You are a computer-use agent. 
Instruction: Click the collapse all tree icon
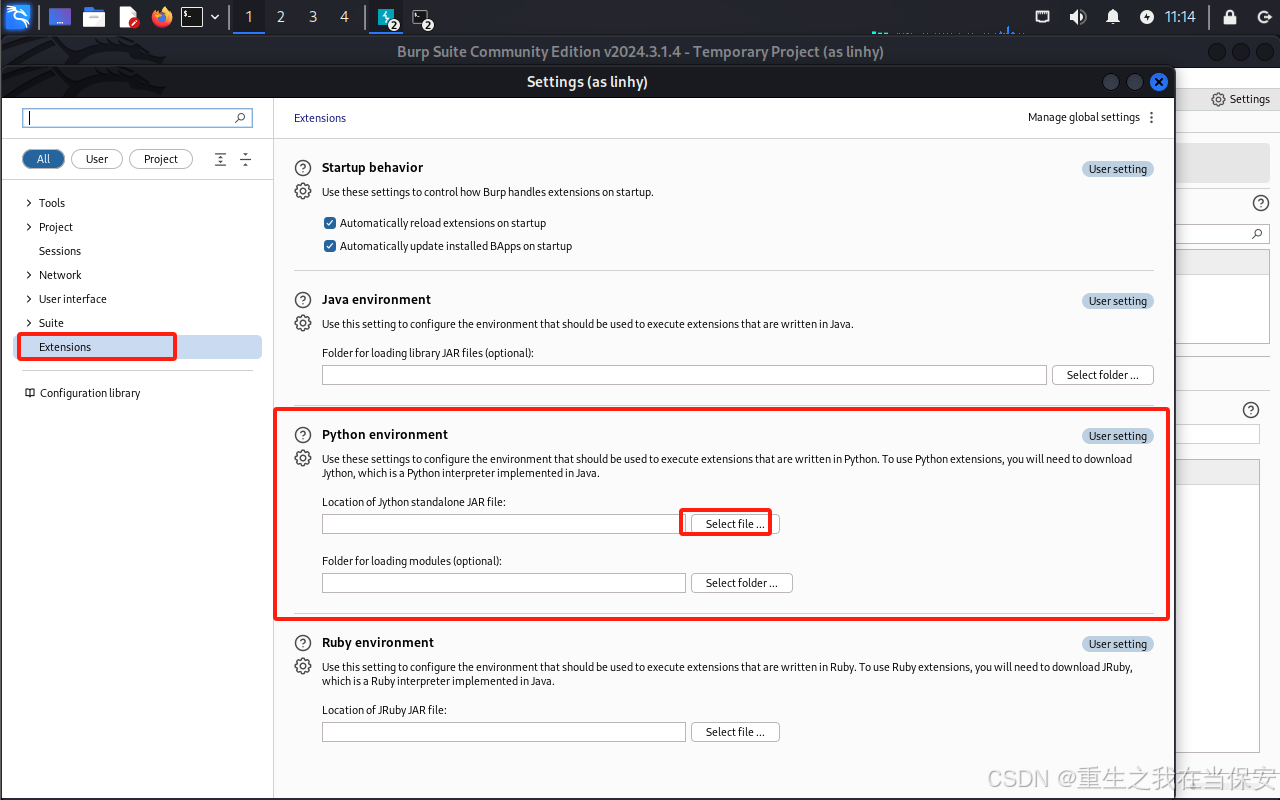point(245,159)
